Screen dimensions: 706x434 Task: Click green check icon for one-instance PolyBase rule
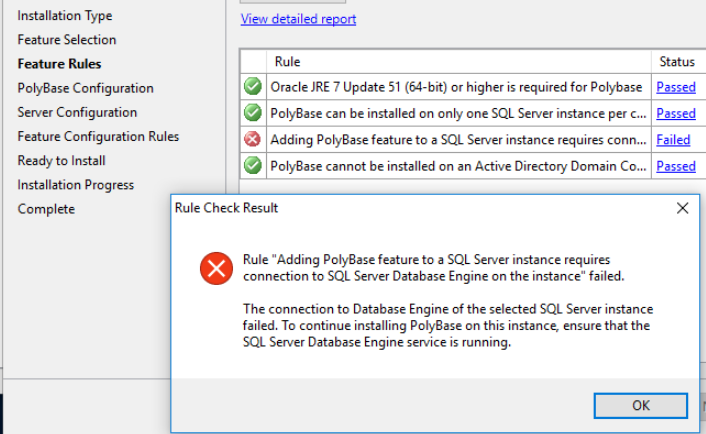coord(253,113)
